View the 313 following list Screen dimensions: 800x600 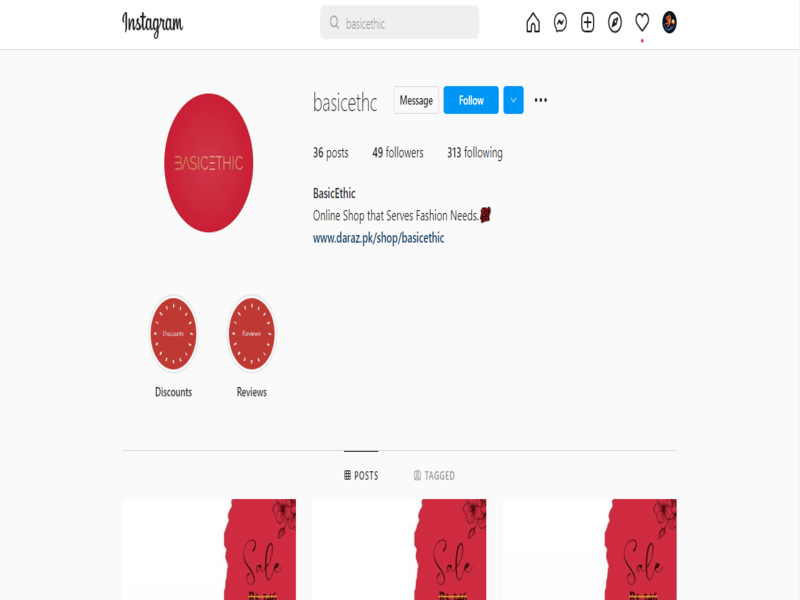click(x=474, y=153)
